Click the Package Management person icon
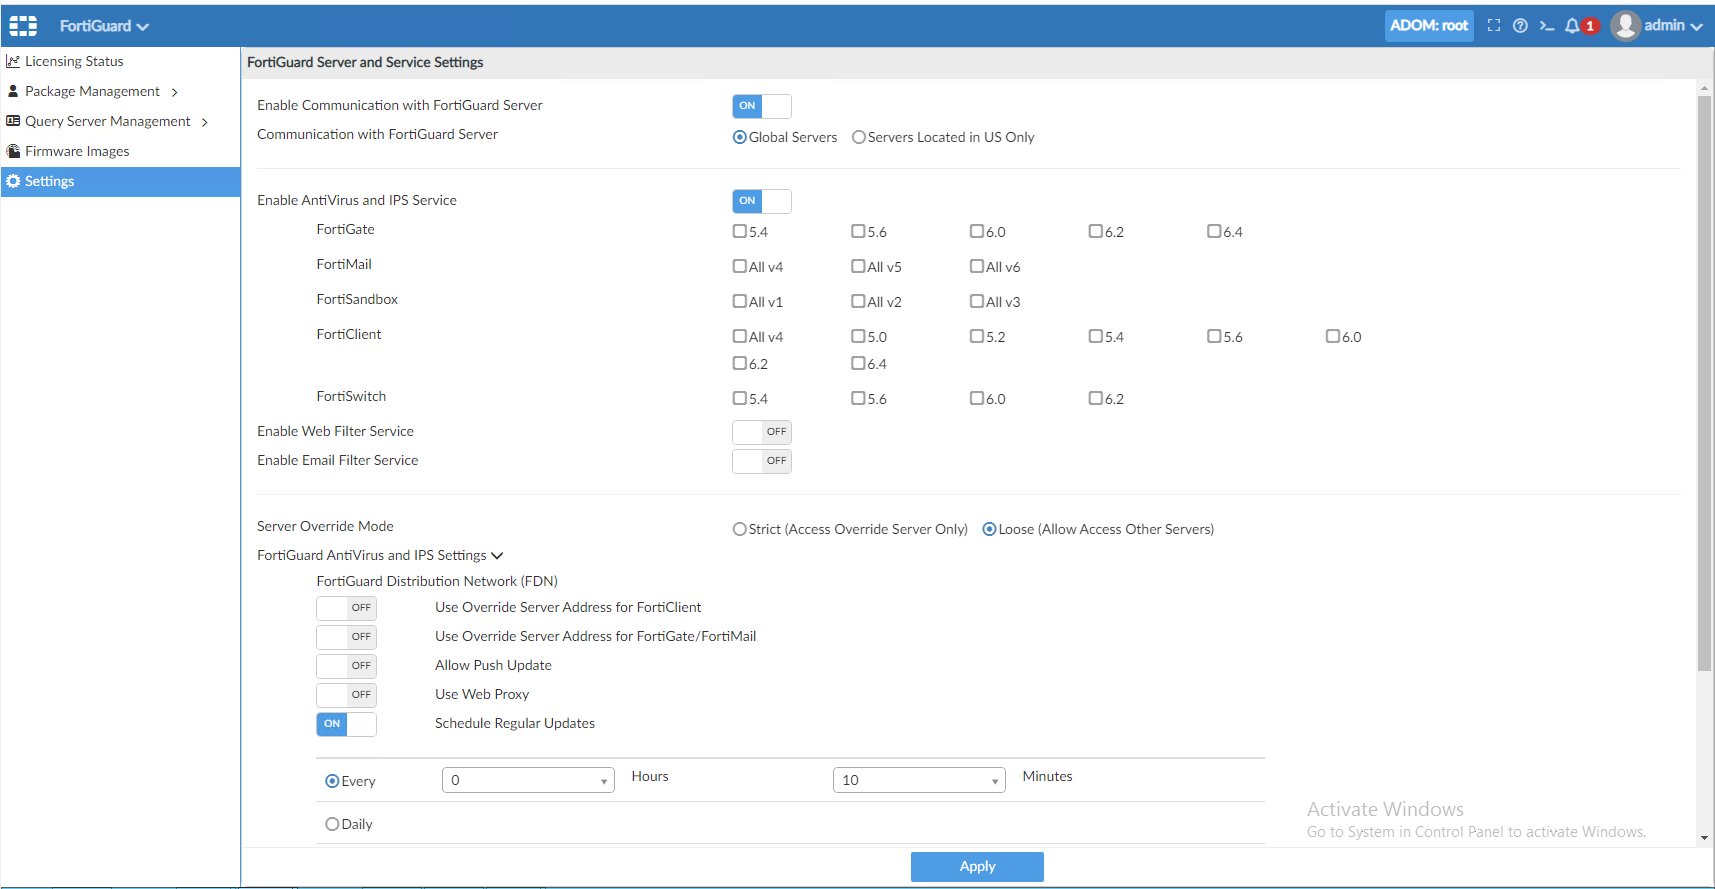 pos(13,91)
